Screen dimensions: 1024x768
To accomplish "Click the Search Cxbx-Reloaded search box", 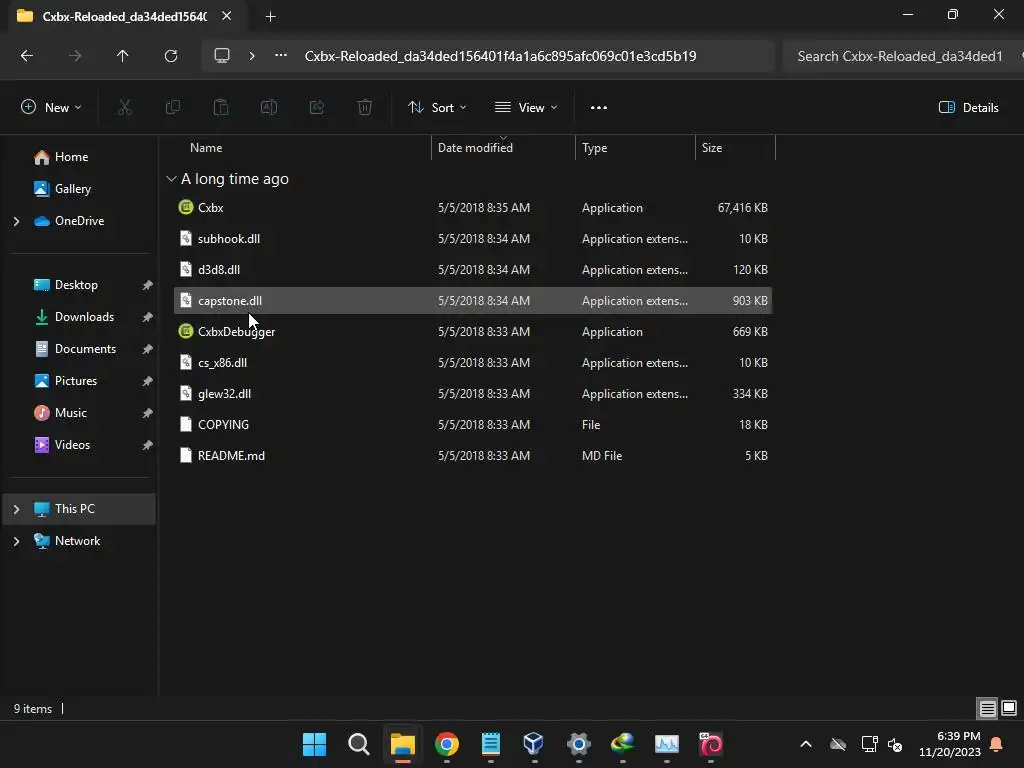I will point(901,56).
